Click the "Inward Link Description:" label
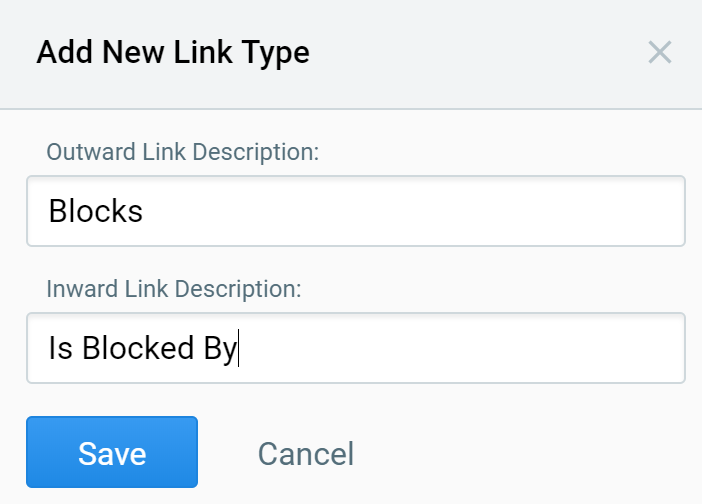 click(174, 289)
